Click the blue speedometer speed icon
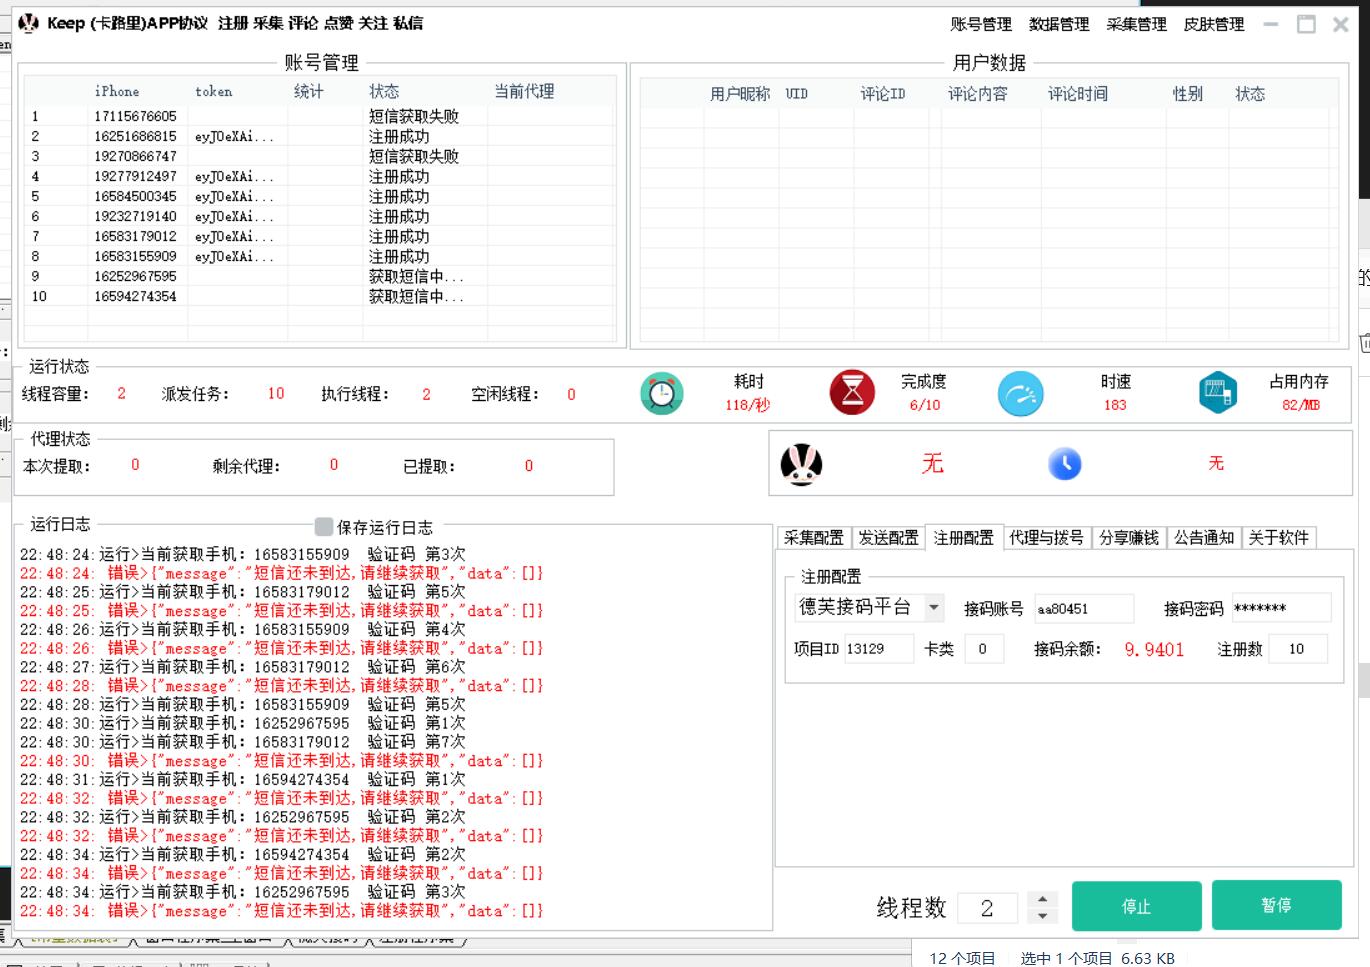Screen dimensions: 1370x967 pos(1020,393)
